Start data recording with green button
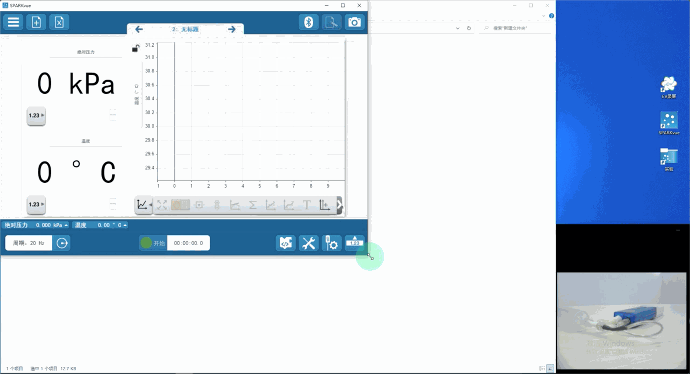Screen dimensions: 690x374 pyautogui.click(x=152, y=243)
